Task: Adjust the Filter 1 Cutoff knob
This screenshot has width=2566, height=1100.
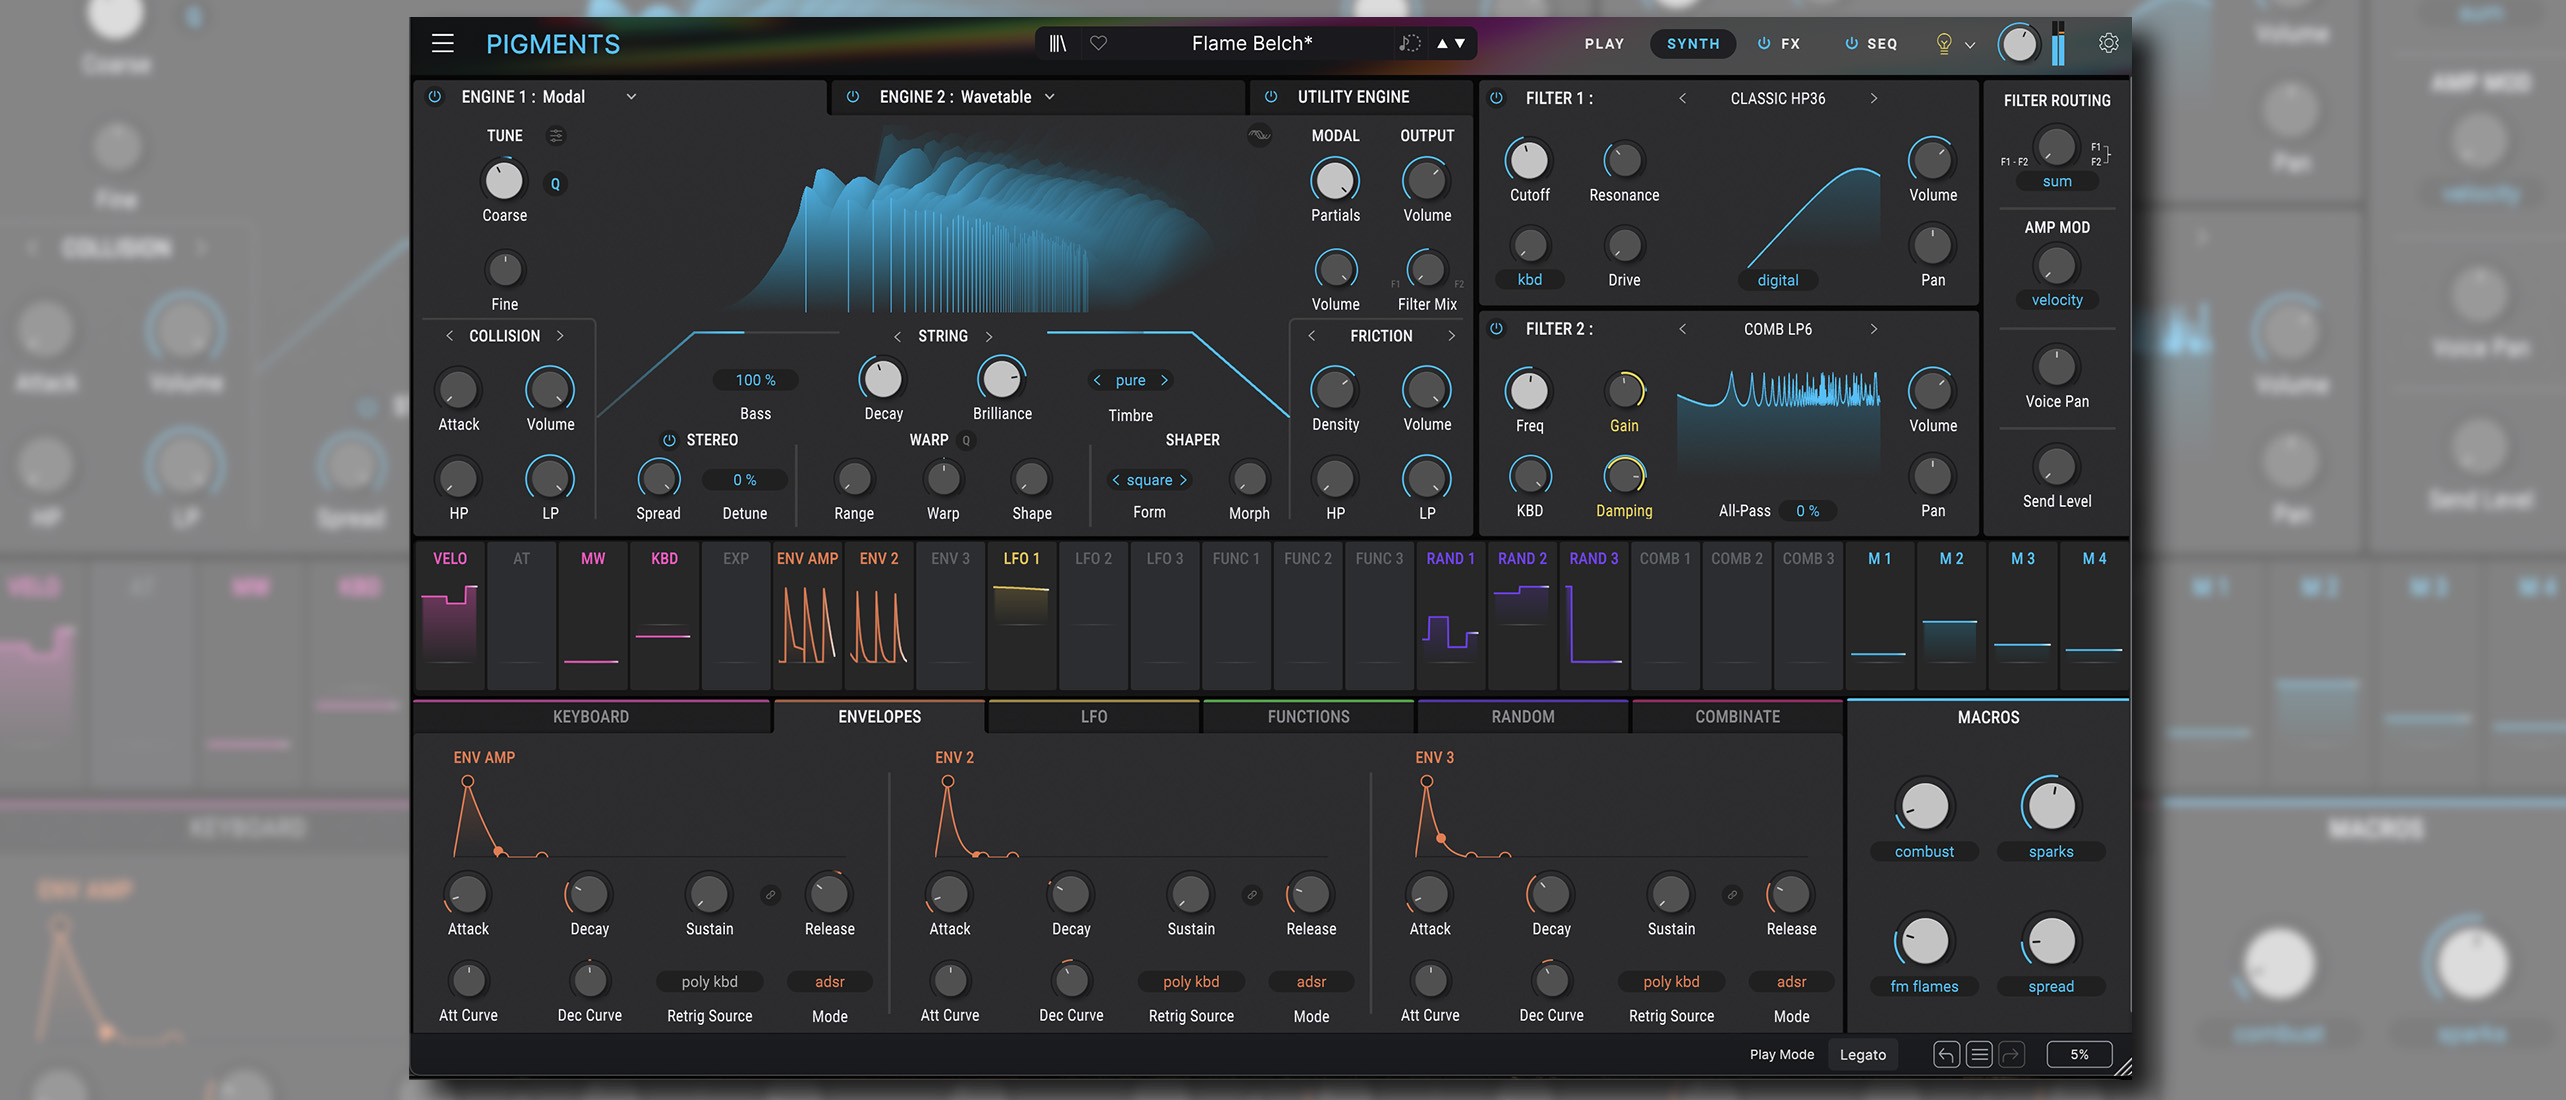Action: [1529, 160]
